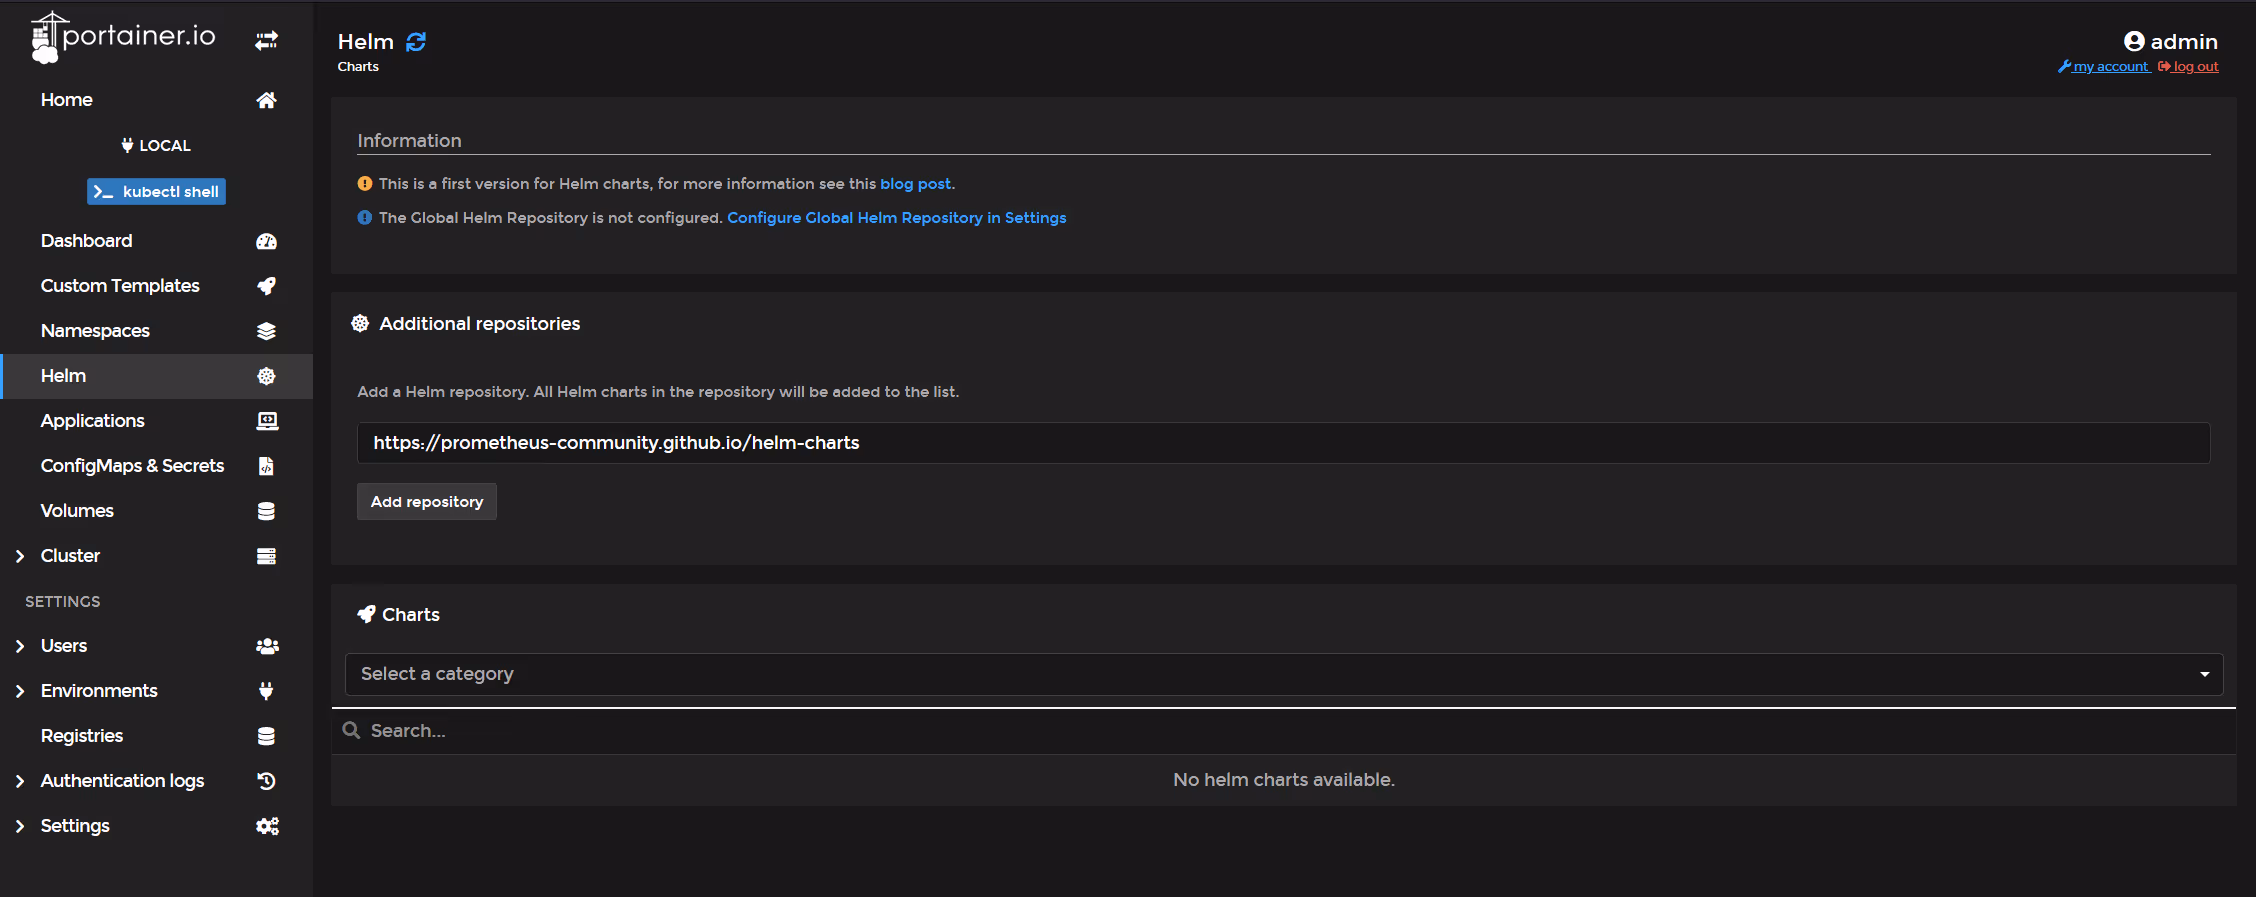The width and height of the screenshot is (2256, 897).
Task: Open Applications in sidebar
Action: [x=92, y=421]
